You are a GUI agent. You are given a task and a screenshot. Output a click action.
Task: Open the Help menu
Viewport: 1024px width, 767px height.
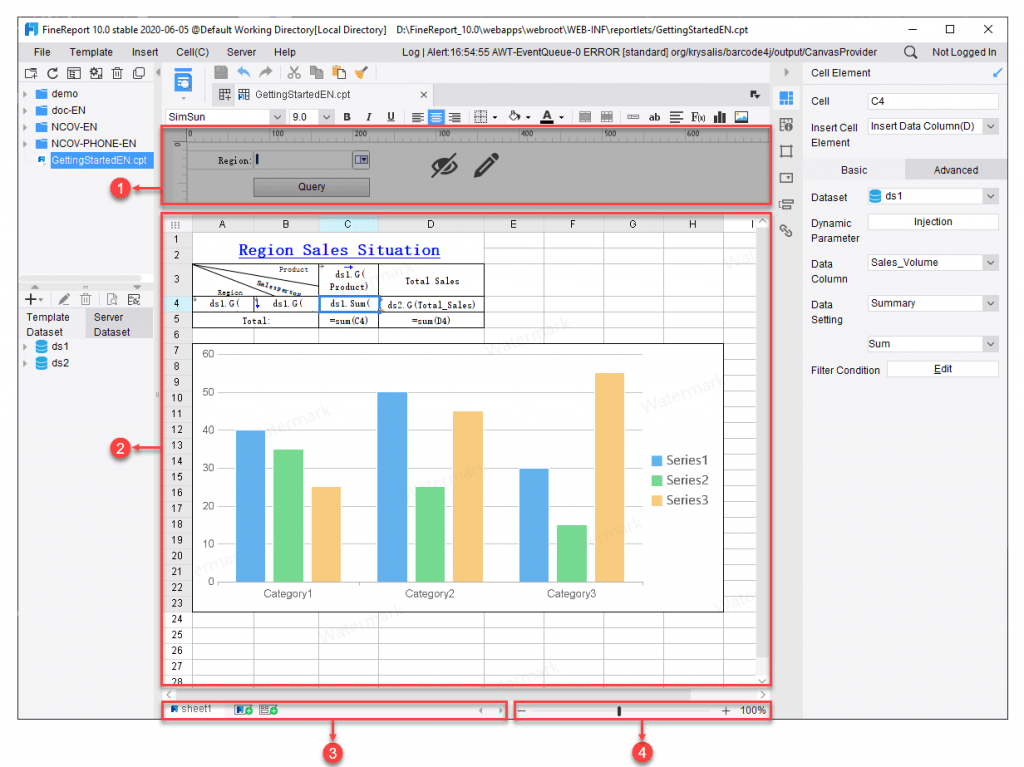(x=284, y=52)
